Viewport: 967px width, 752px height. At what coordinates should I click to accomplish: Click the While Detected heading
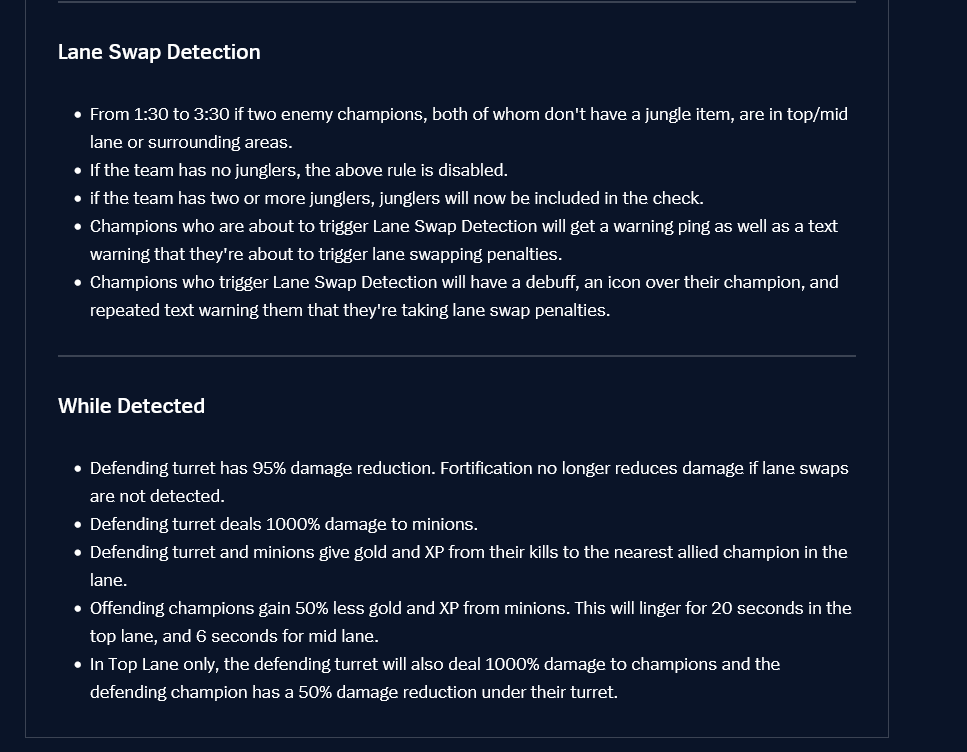[x=131, y=406]
